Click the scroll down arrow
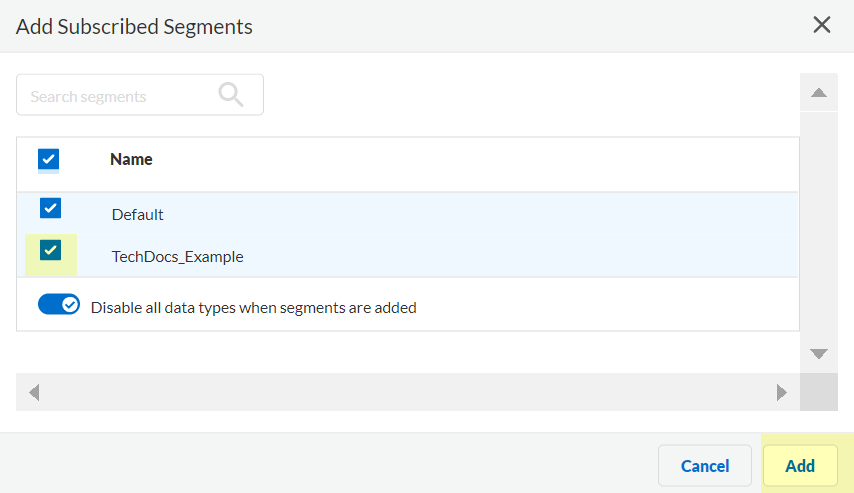This screenshot has width=854, height=493. (x=818, y=354)
